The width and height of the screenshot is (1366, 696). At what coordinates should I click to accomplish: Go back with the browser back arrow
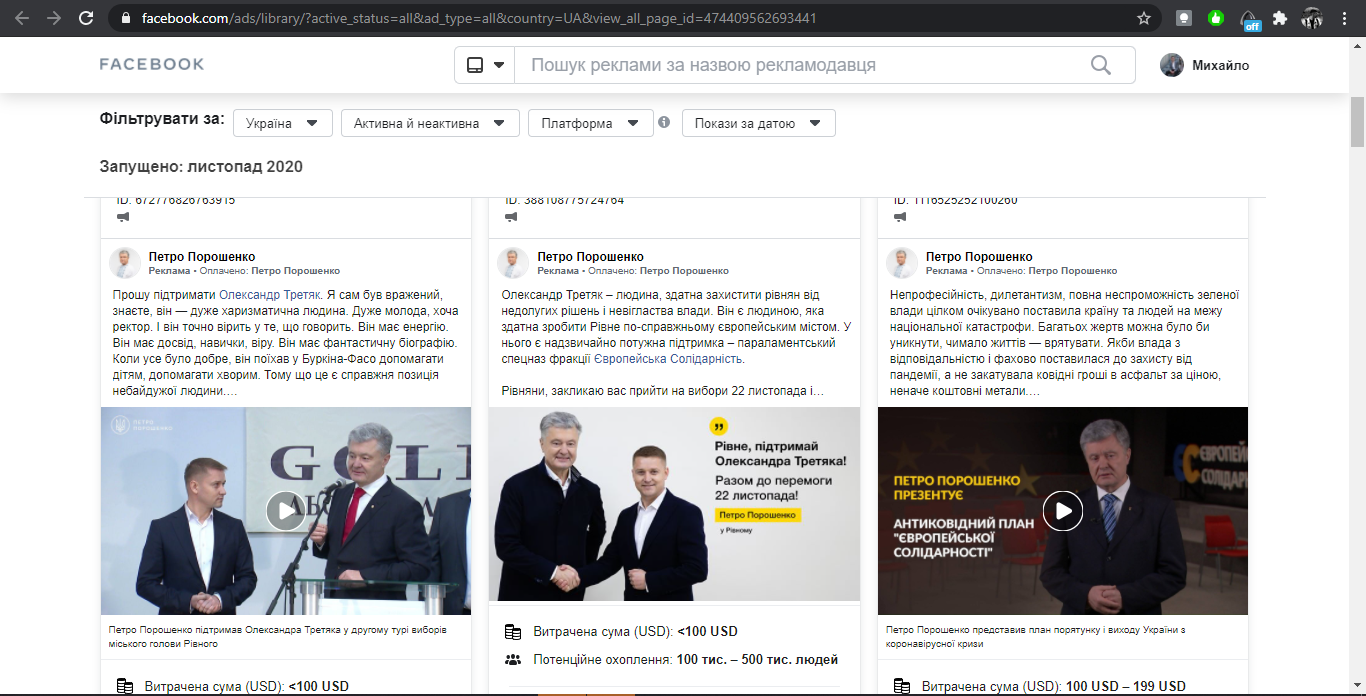pyautogui.click(x=23, y=18)
